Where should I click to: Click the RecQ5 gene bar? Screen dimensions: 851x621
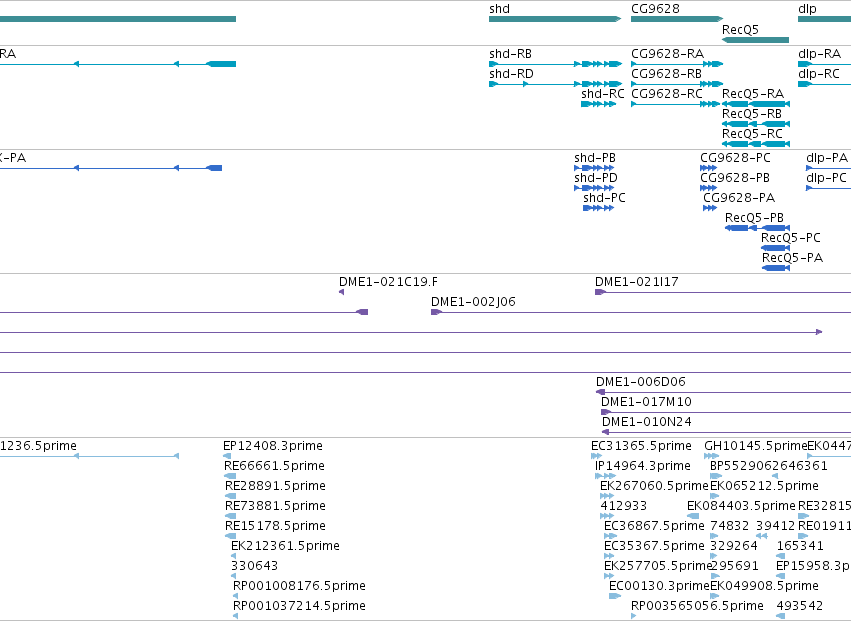pyautogui.click(x=755, y=40)
